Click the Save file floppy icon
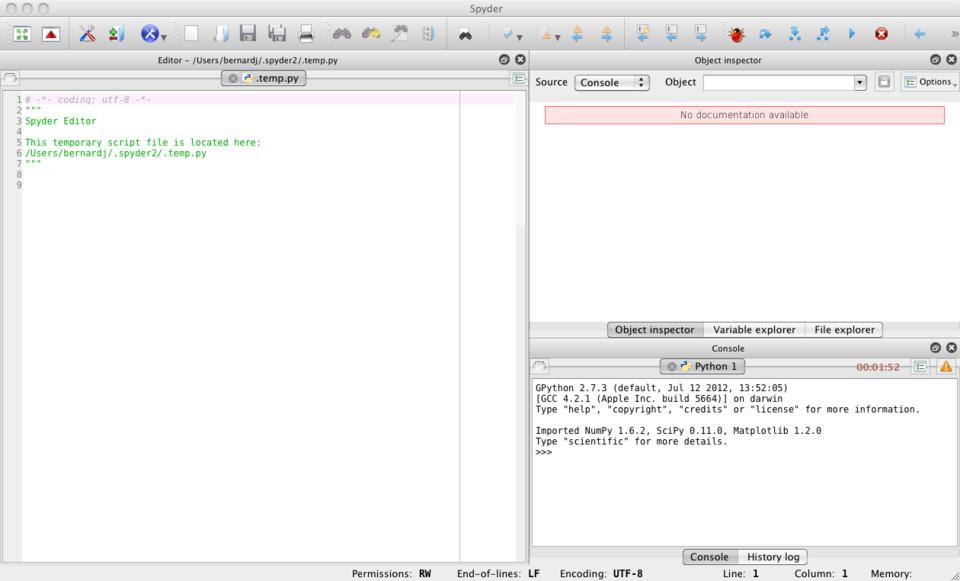This screenshot has height=581, width=960. pyautogui.click(x=249, y=33)
